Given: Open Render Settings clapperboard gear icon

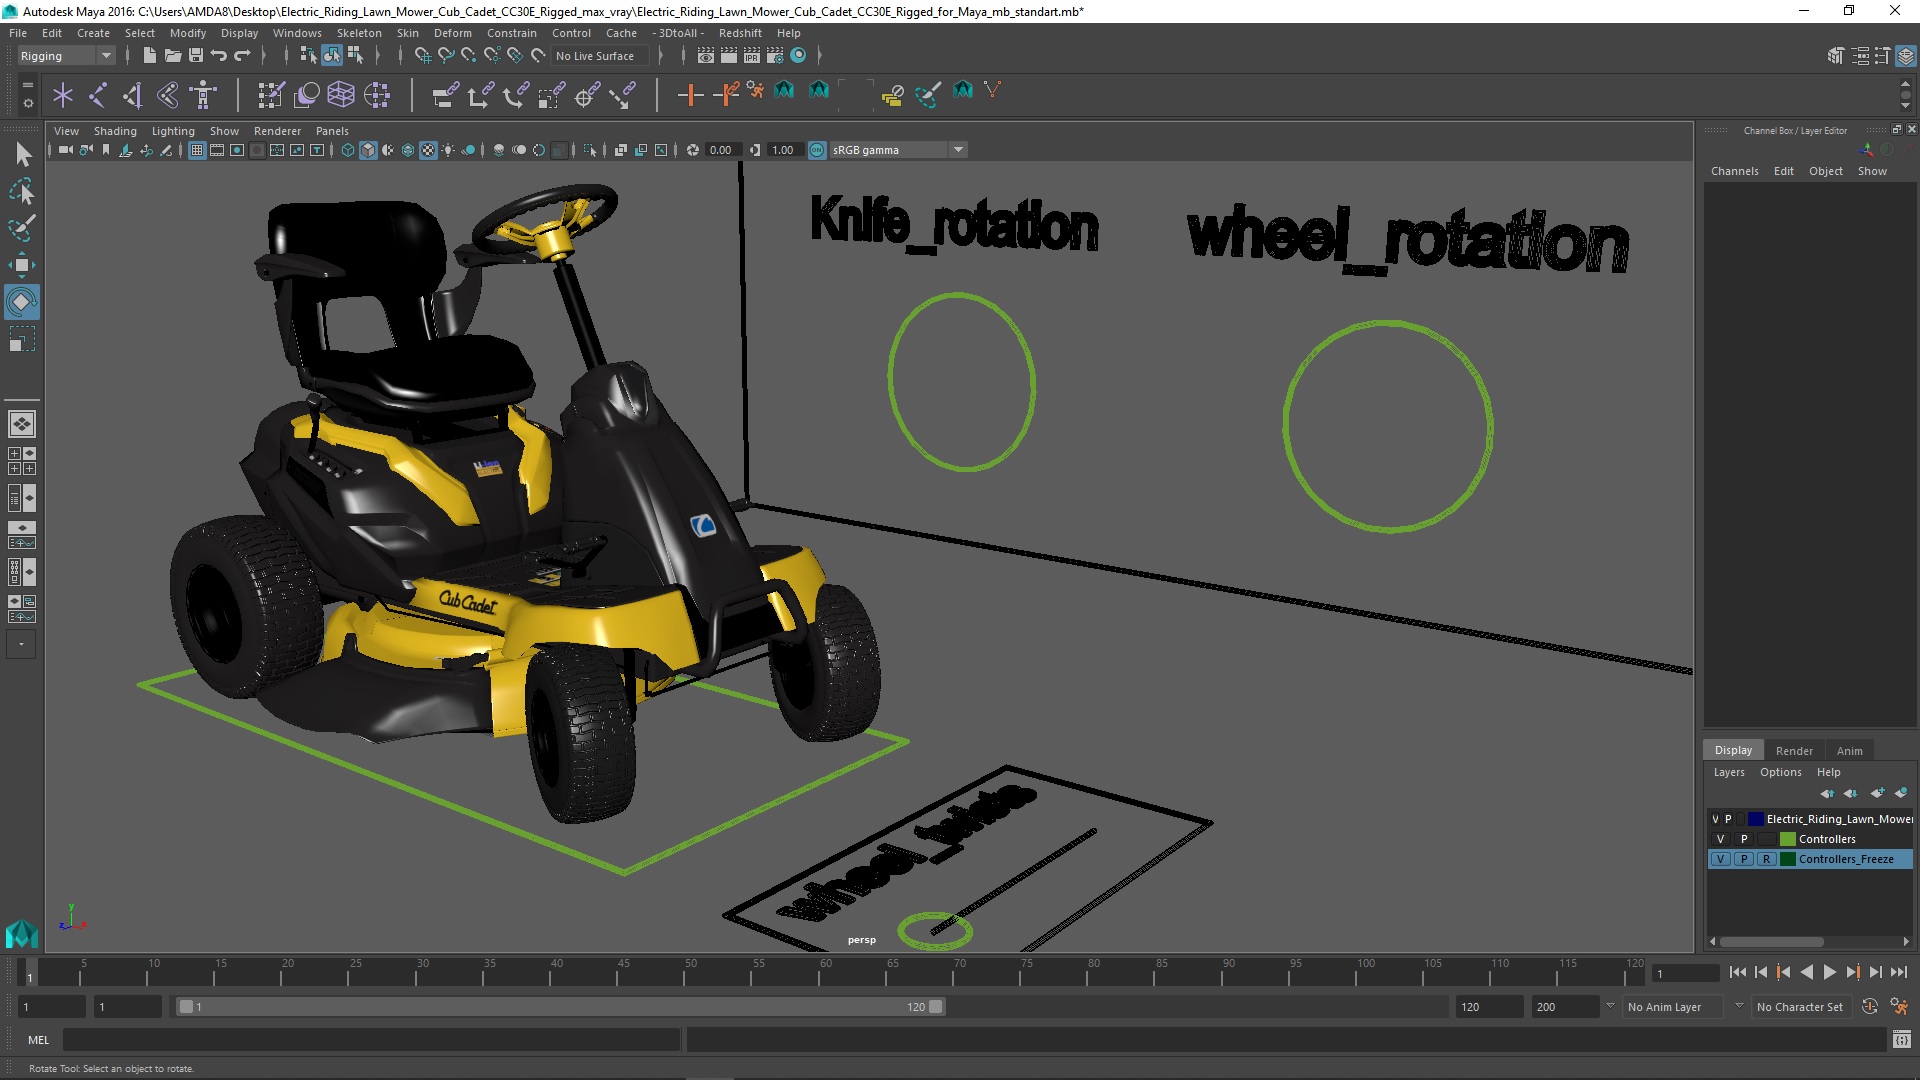Looking at the screenshot, I should [775, 56].
